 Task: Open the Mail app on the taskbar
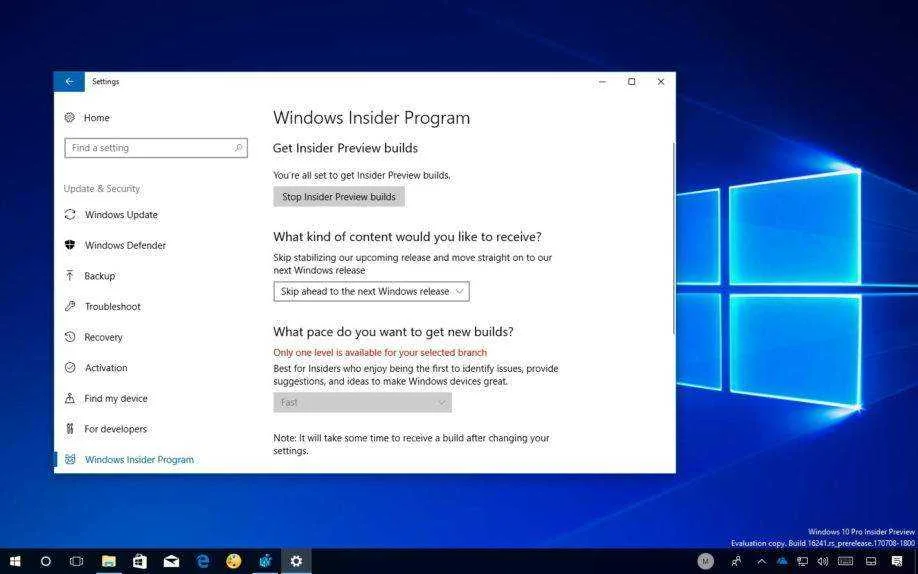tap(171, 561)
